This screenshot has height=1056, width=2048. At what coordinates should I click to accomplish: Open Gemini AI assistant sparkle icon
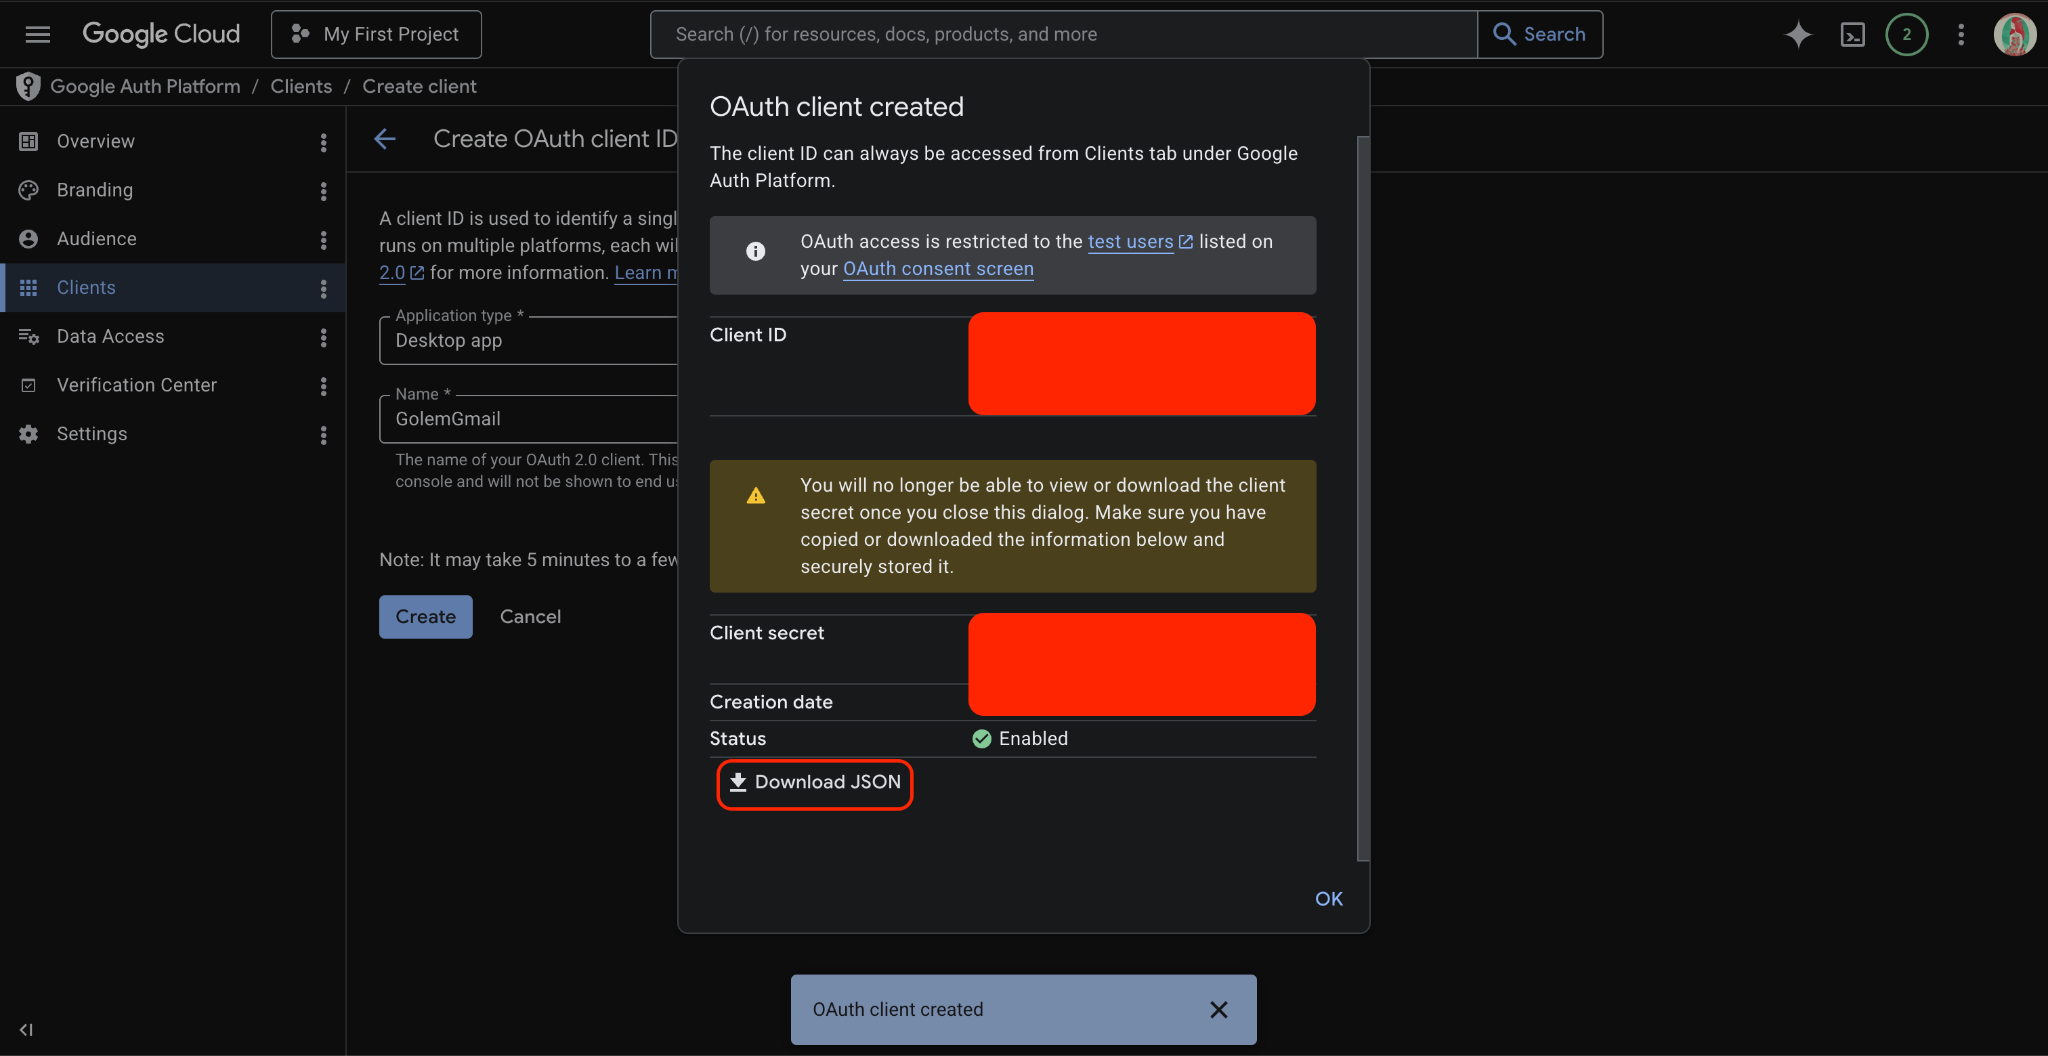pyautogui.click(x=1798, y=35)
